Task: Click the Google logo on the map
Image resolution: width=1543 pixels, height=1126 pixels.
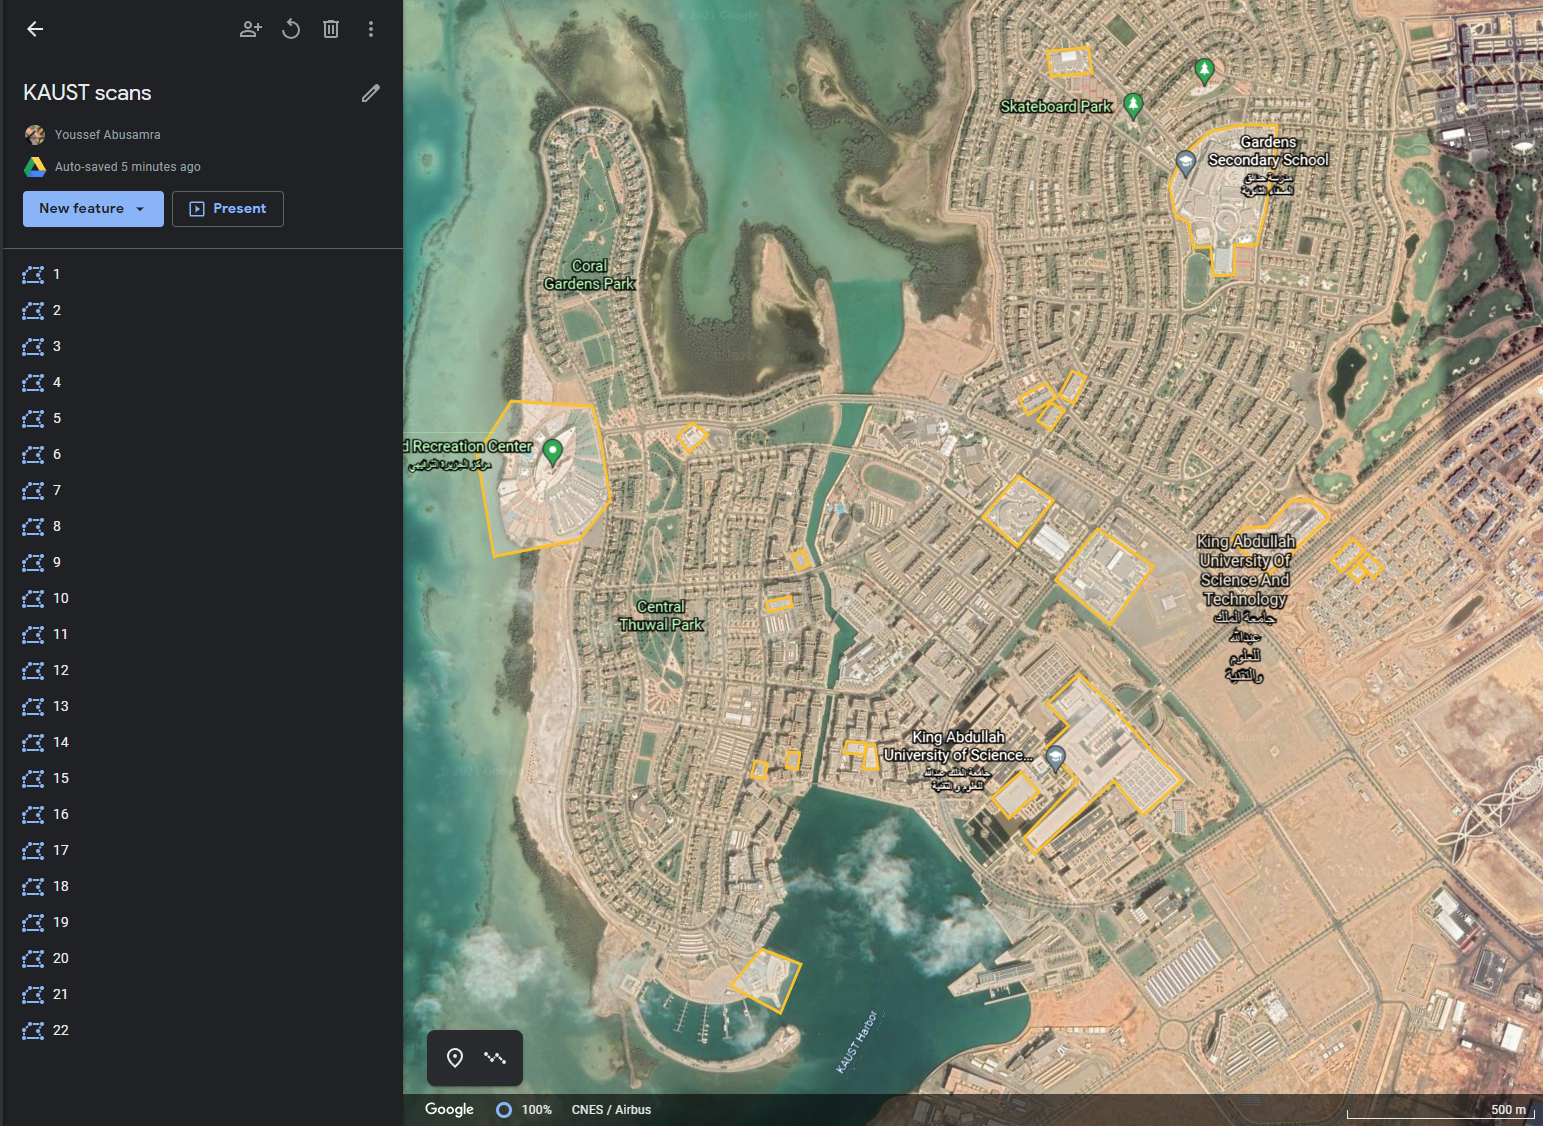Action: click(449, 1109)
